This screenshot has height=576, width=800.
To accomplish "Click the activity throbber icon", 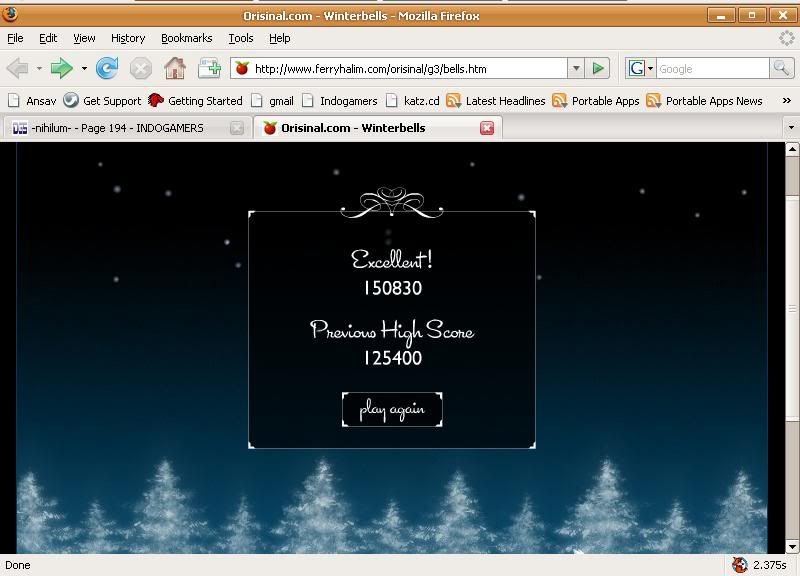I will coord(786,38).
